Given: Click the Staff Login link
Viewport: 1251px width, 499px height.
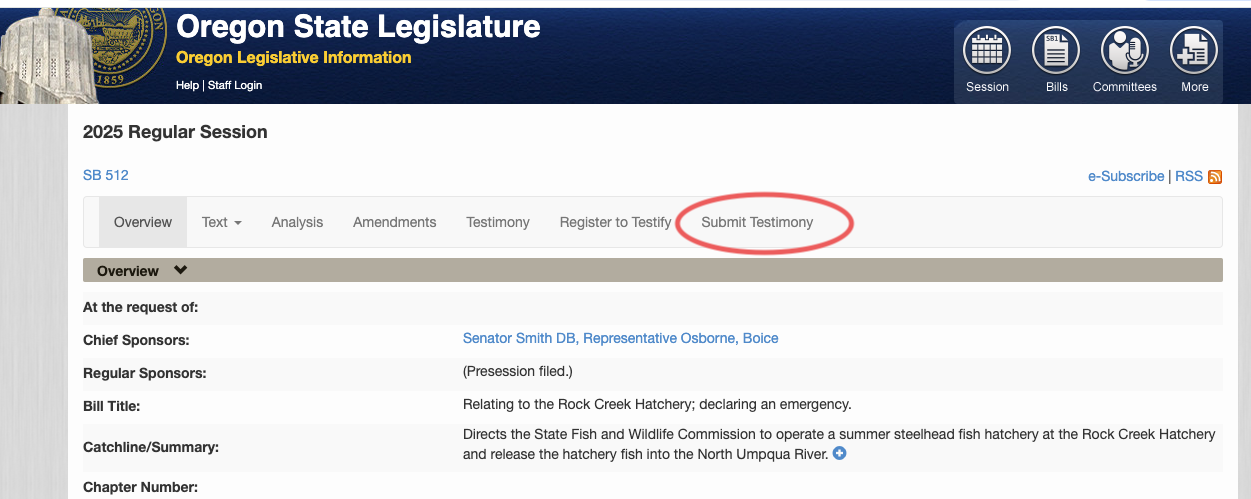Looking at the screenshot, I should coord(235,85).
